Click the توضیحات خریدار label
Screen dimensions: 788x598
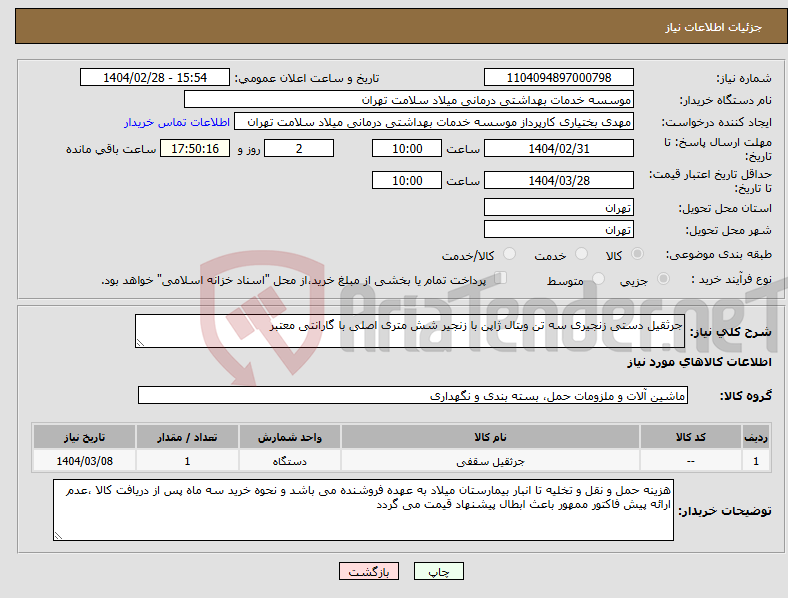click(725, 511)
